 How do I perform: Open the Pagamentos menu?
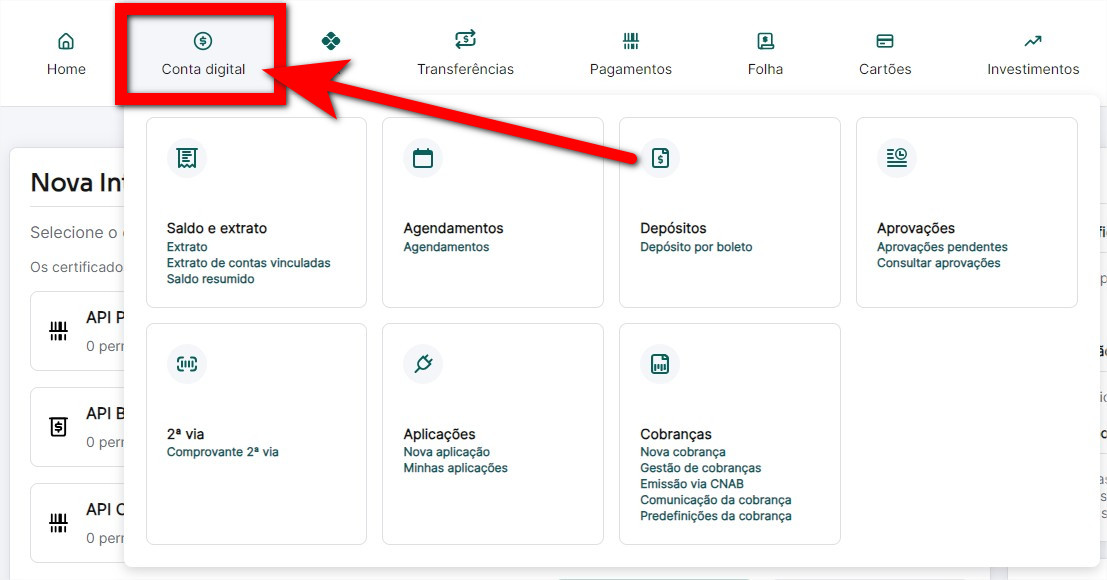630,54
